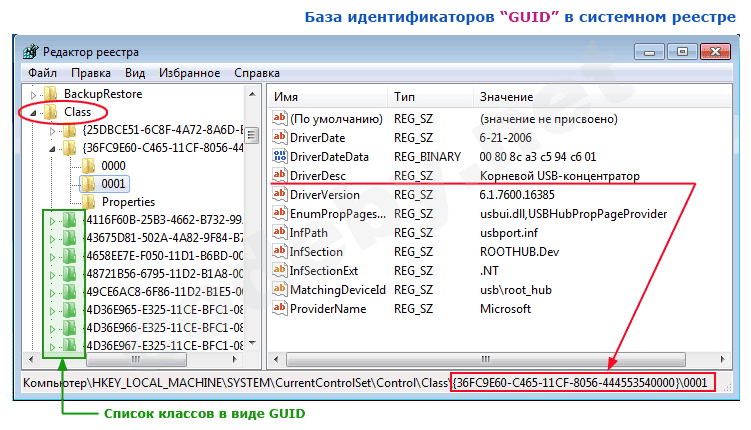
Task: Select the Properties subkey label
Action: (x=128, y=202)
